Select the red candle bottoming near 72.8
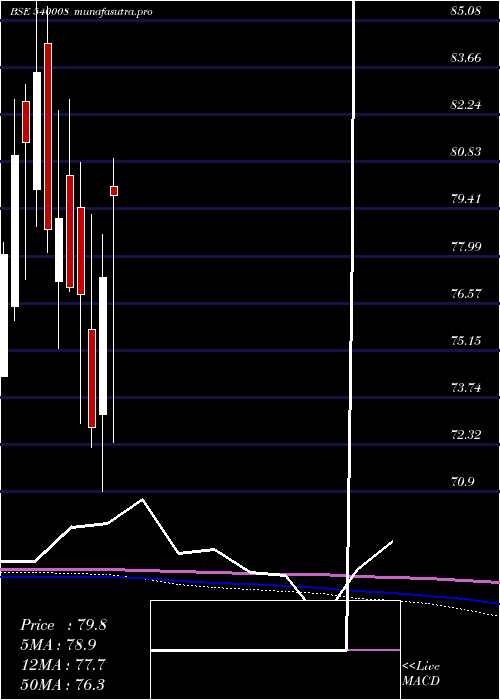Viewport: 500px width, 700px height. click(92, 379)
